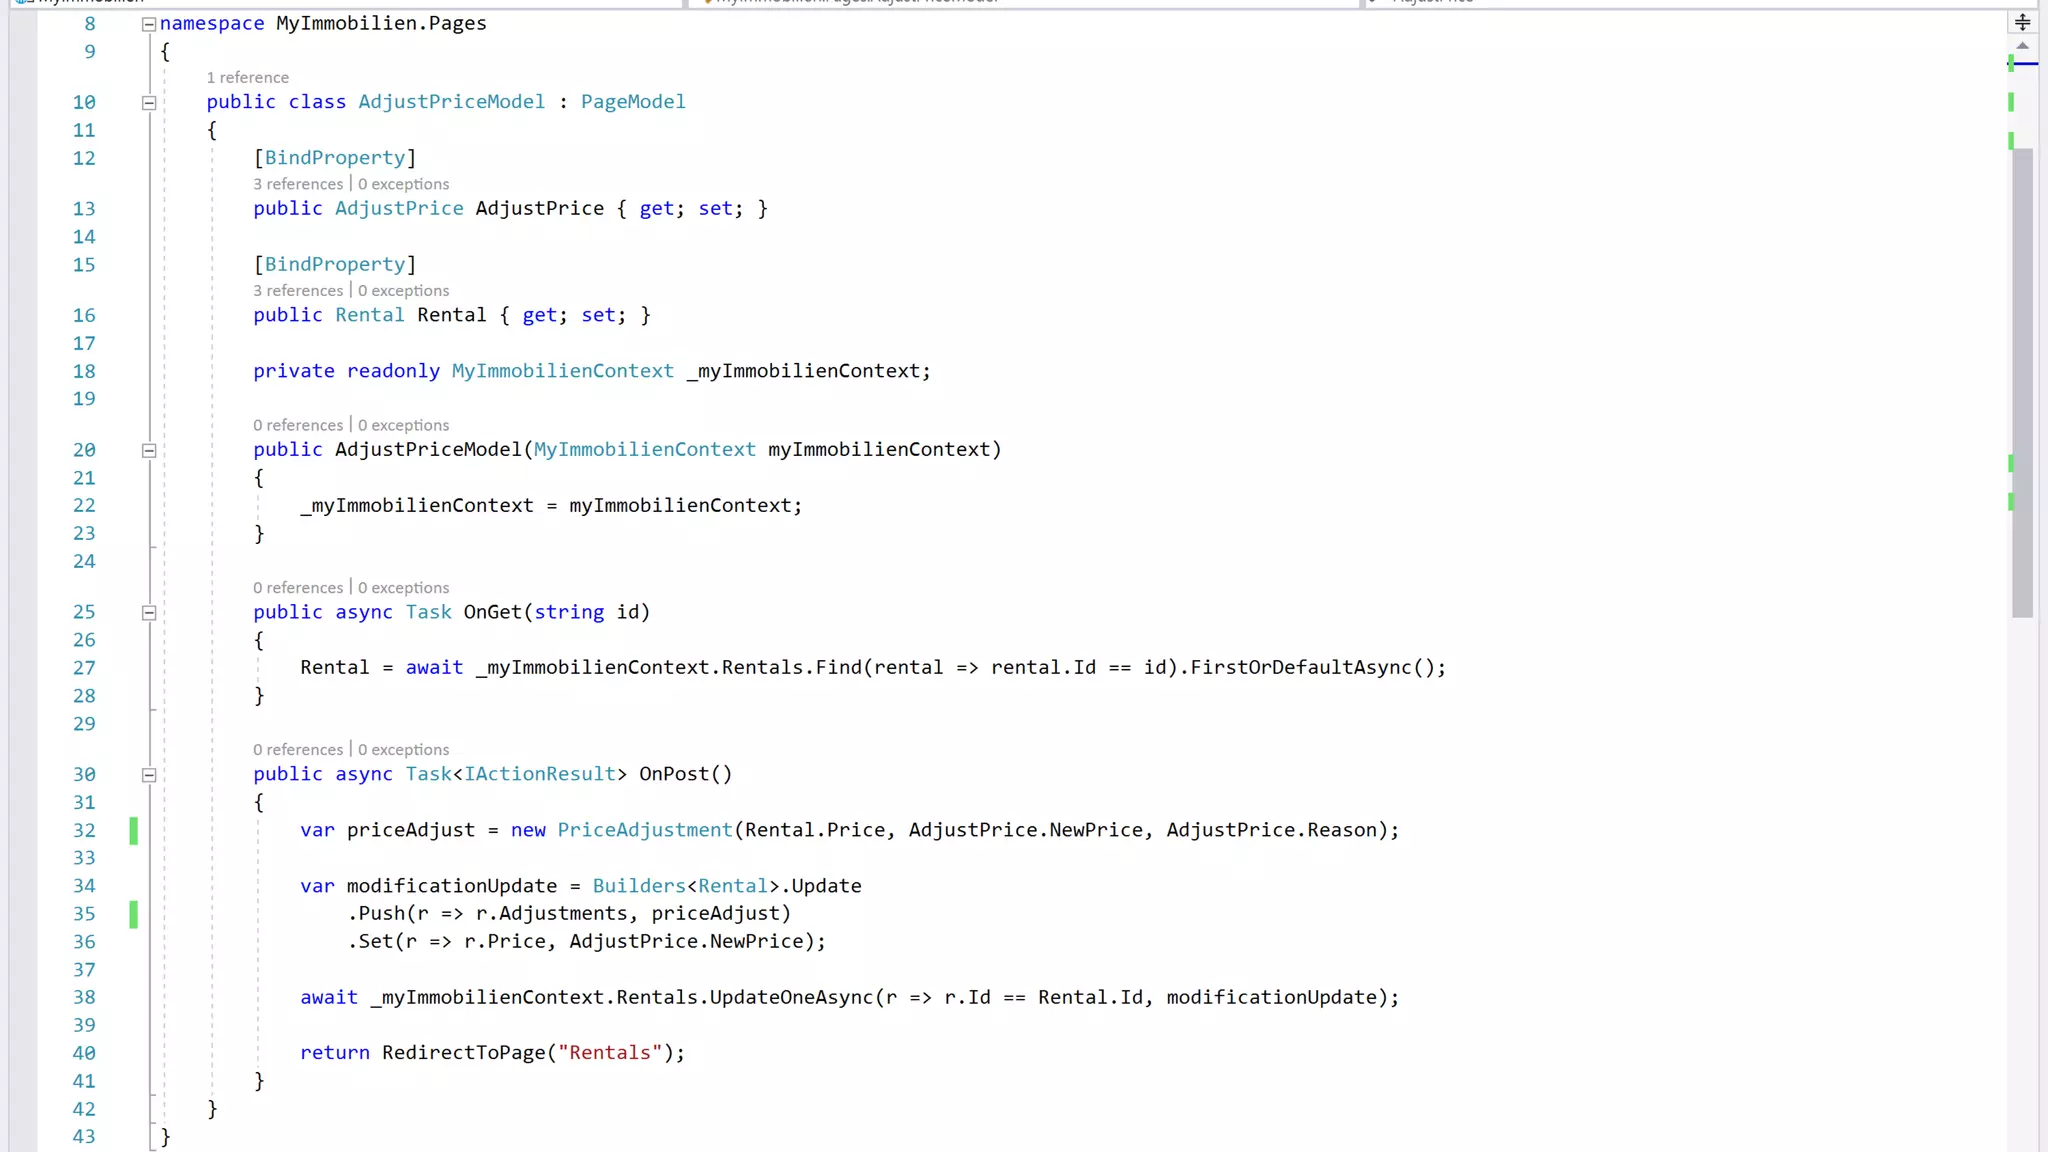Collapse the OnPost method

coord(149,775)
